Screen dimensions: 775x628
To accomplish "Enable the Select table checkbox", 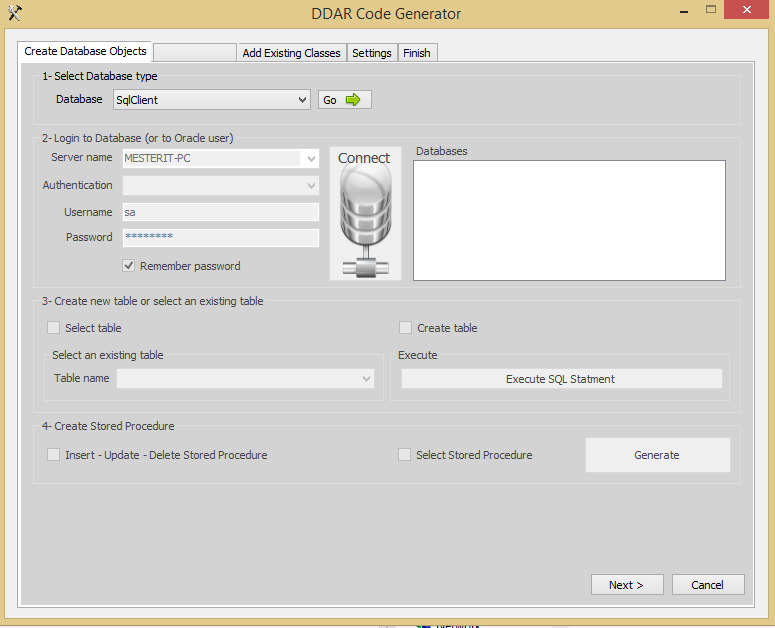I will point(54,328).
